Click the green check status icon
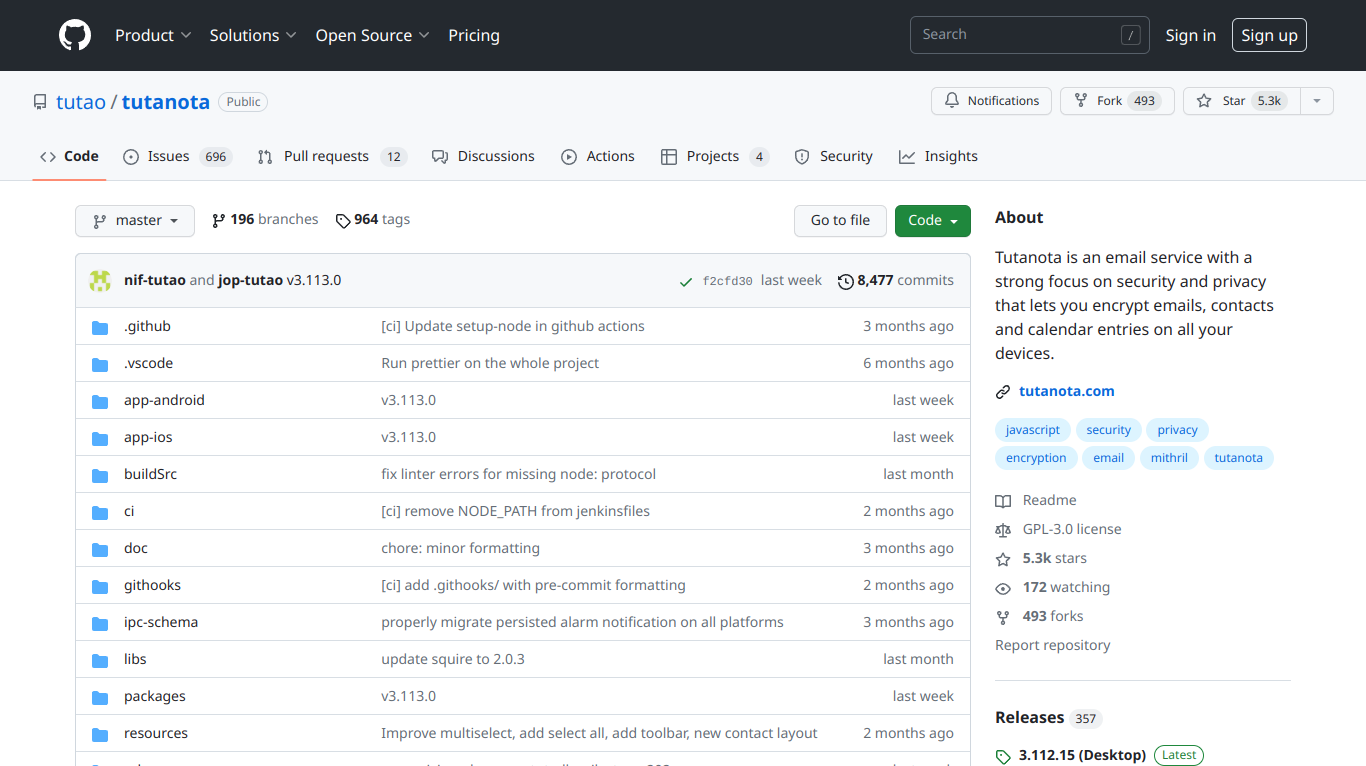Screen dimensions: 1366x766 (686, 282)
